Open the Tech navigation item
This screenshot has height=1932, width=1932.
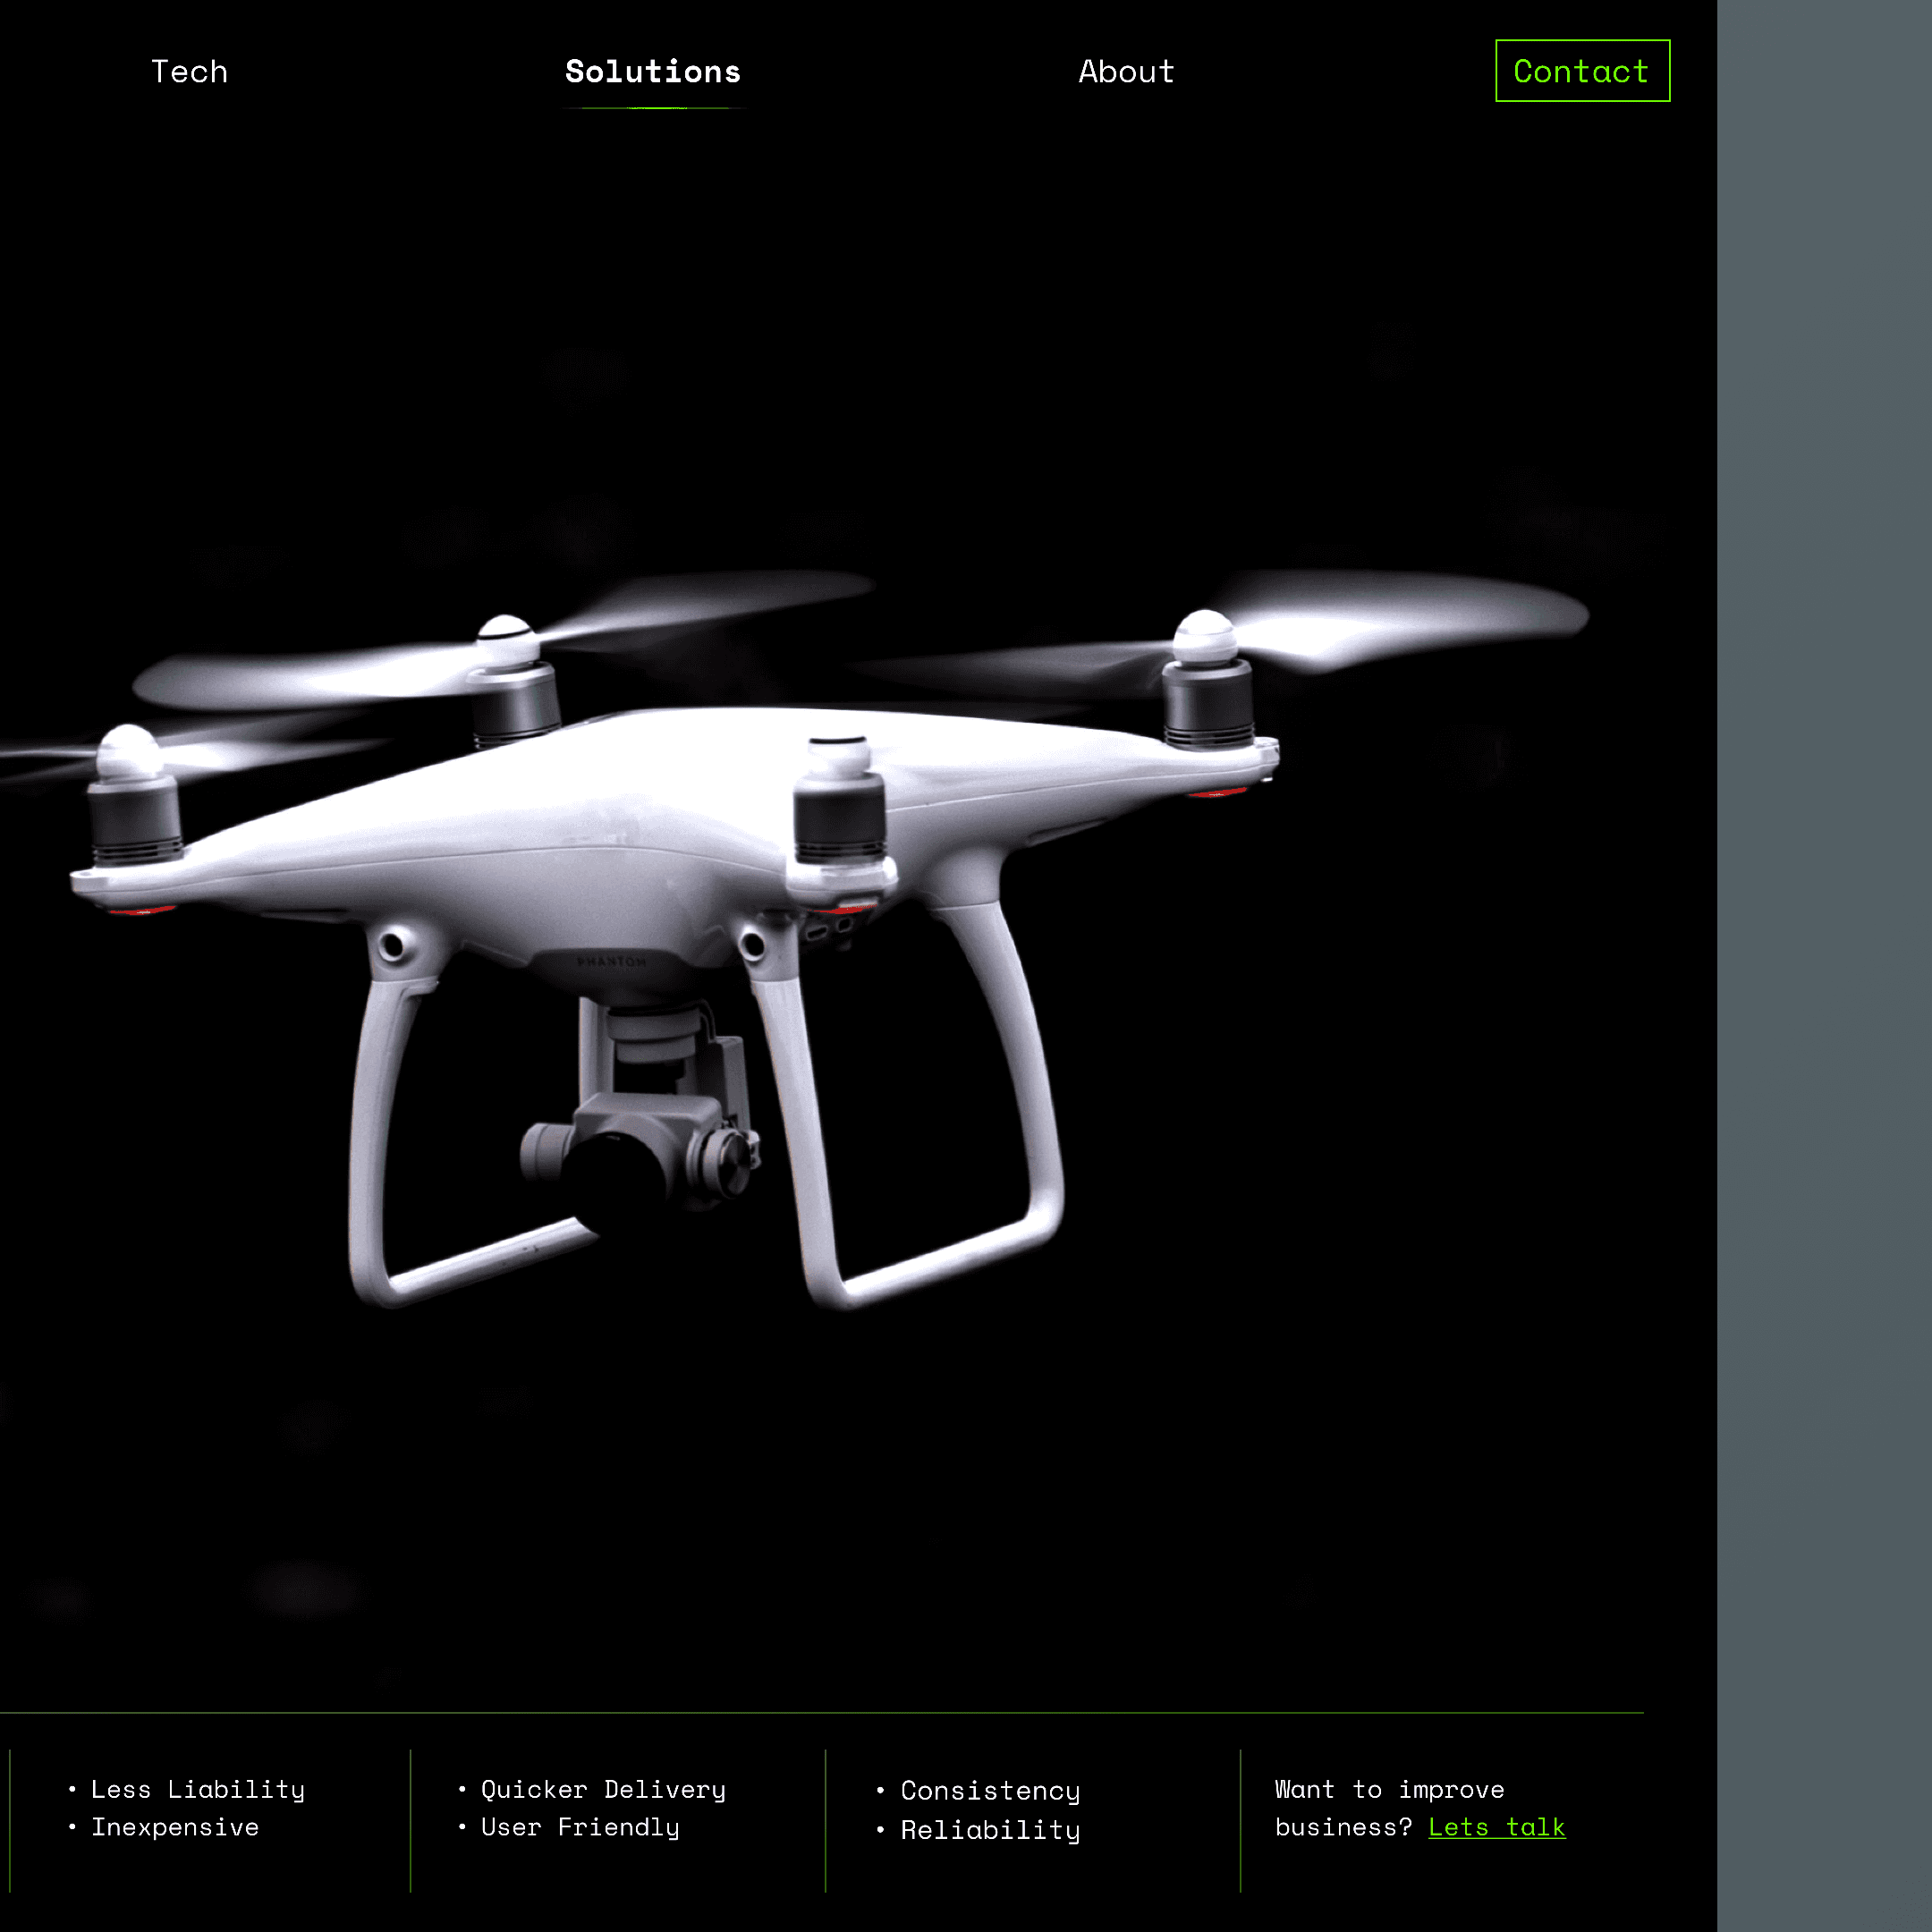189,71
